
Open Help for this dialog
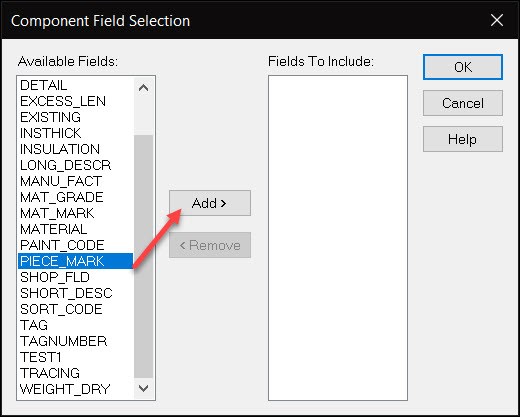[x=463, y=139]
